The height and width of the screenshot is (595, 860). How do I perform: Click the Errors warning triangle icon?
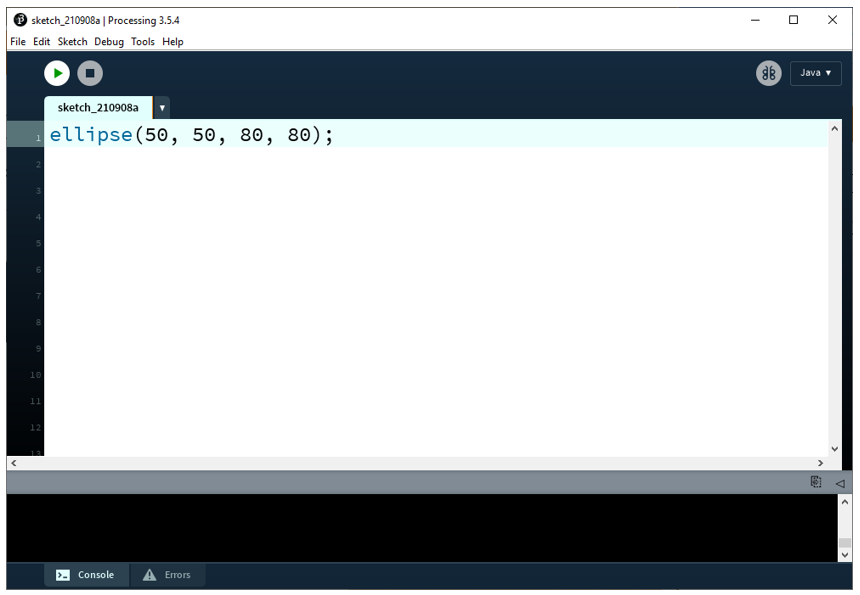(150, 575)
